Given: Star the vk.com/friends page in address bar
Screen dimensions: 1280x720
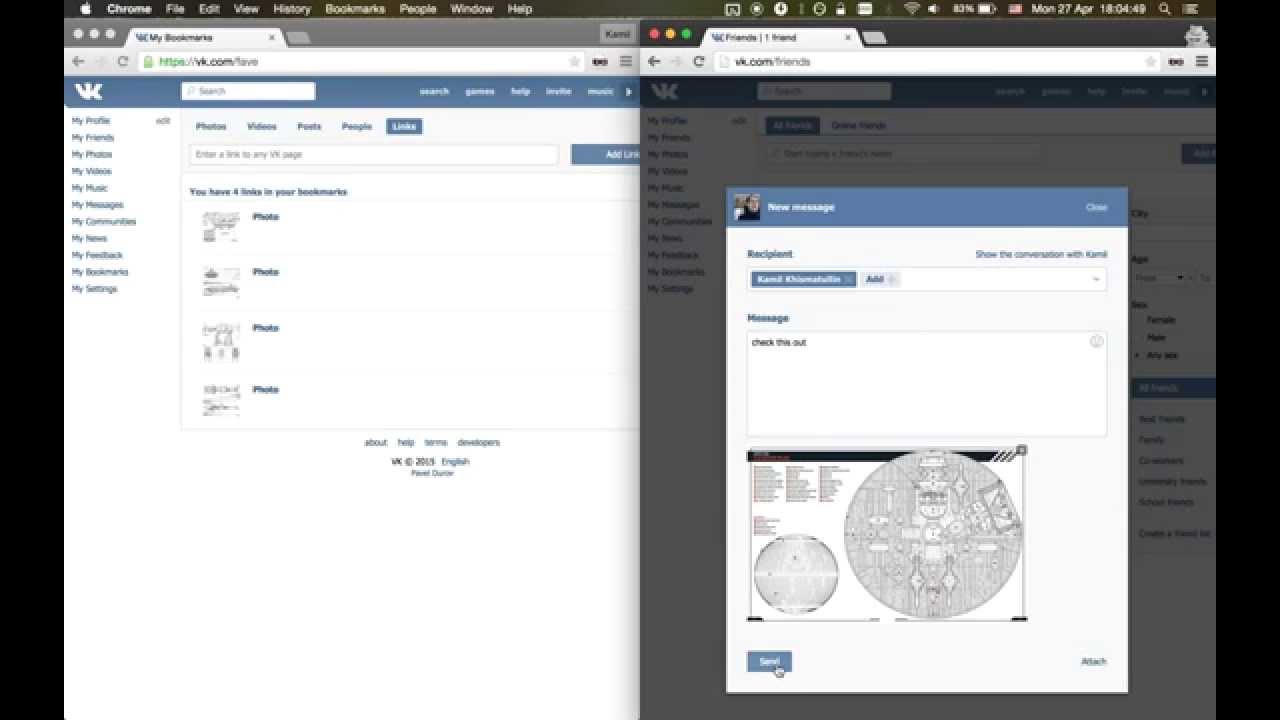Looking at the screenshot, I should click(x=1150, y=61).
